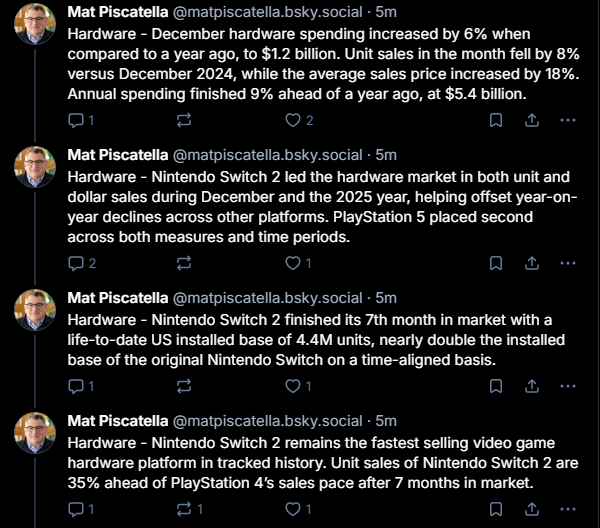Open Mat Piscatella's name link in second post
This screenshot has width=600, height=528.
click(118, 155)
